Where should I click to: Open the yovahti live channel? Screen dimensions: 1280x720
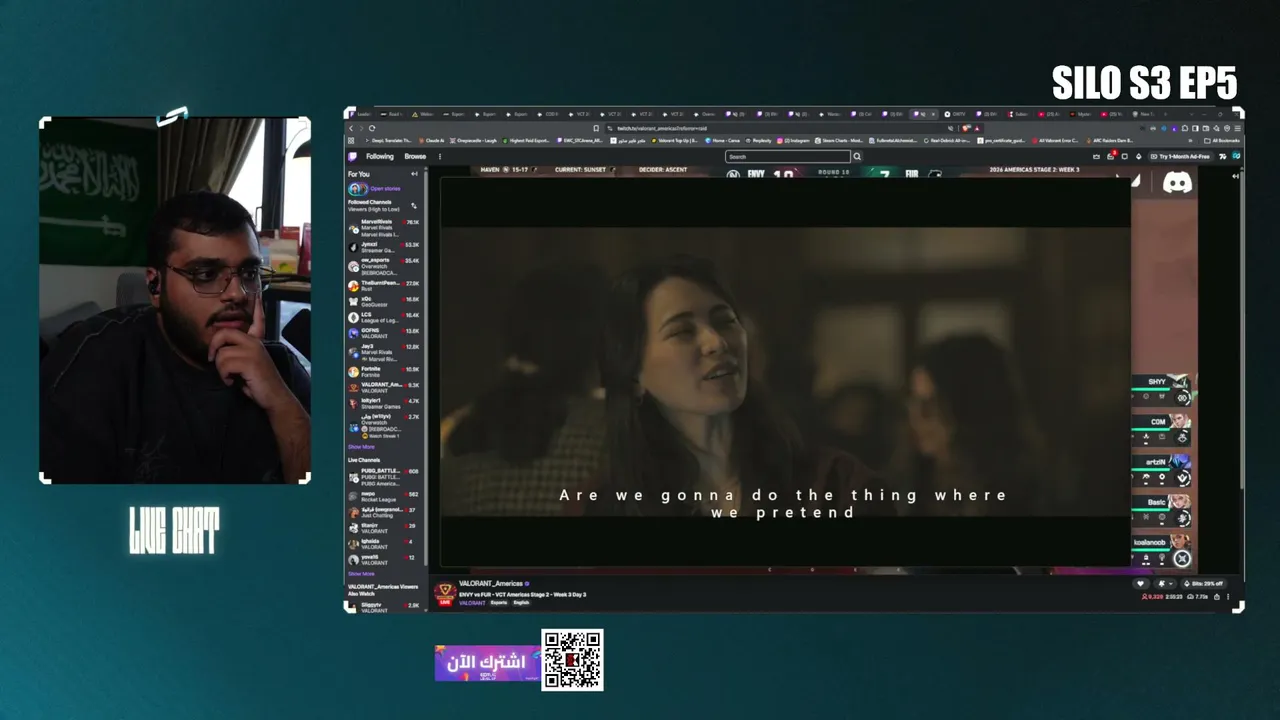384,559
